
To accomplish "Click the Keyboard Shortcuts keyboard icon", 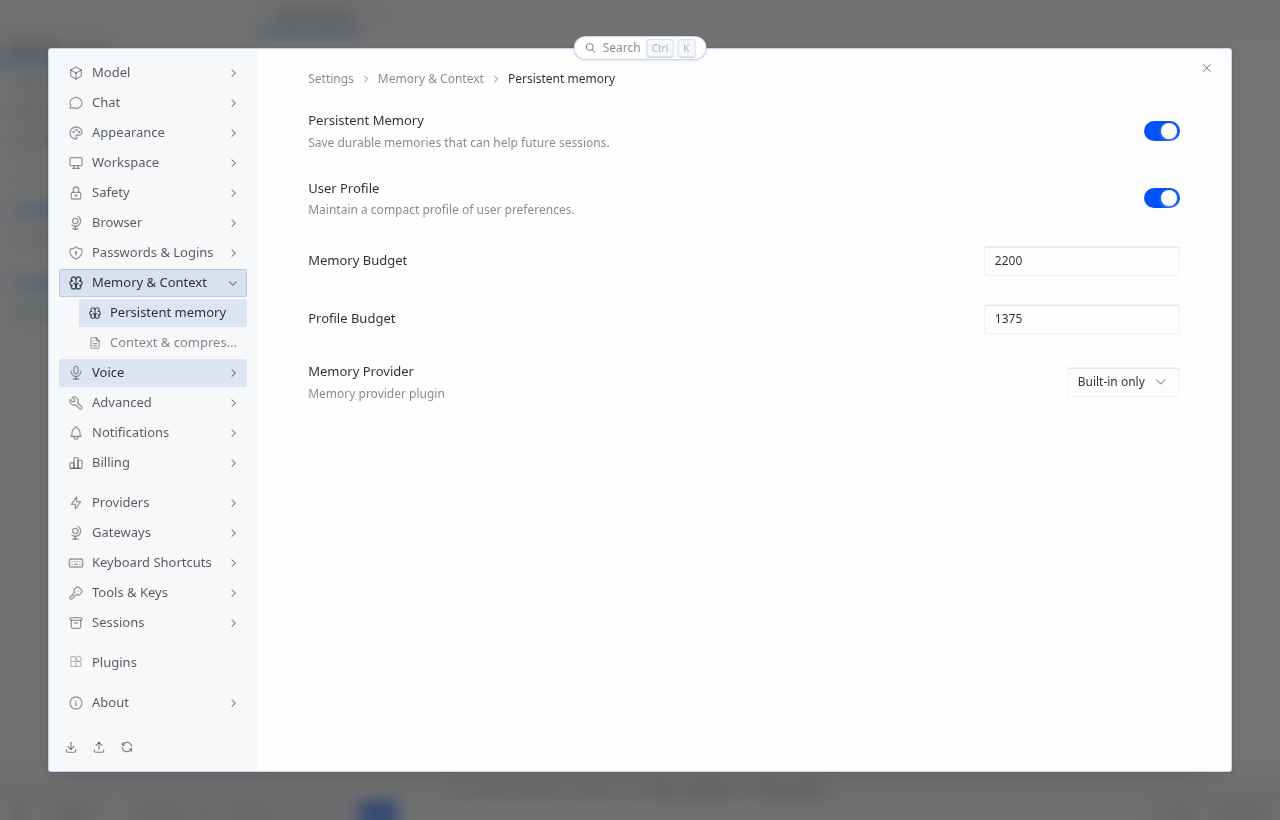I will (76, 563).
